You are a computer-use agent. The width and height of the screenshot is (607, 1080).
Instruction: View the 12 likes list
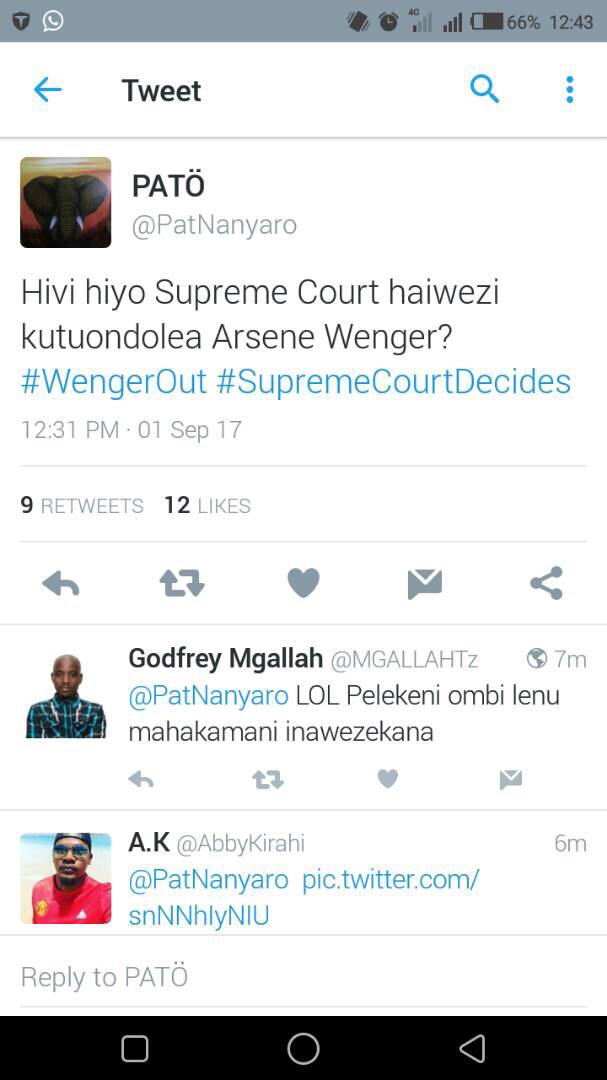[207, 505]
